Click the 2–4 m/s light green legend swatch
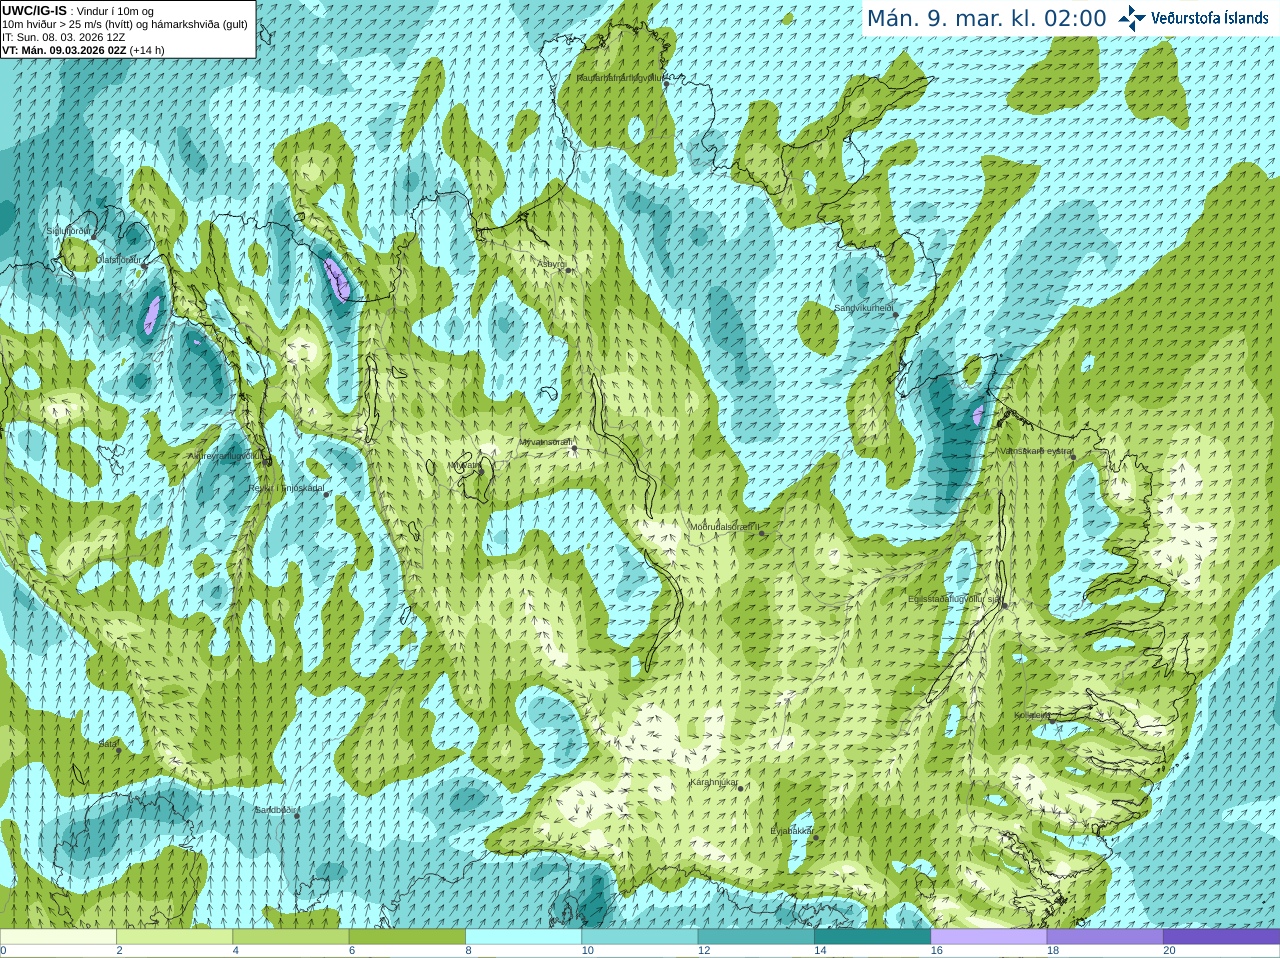The height and width of the screenshot is (958, 1280). 174,937
